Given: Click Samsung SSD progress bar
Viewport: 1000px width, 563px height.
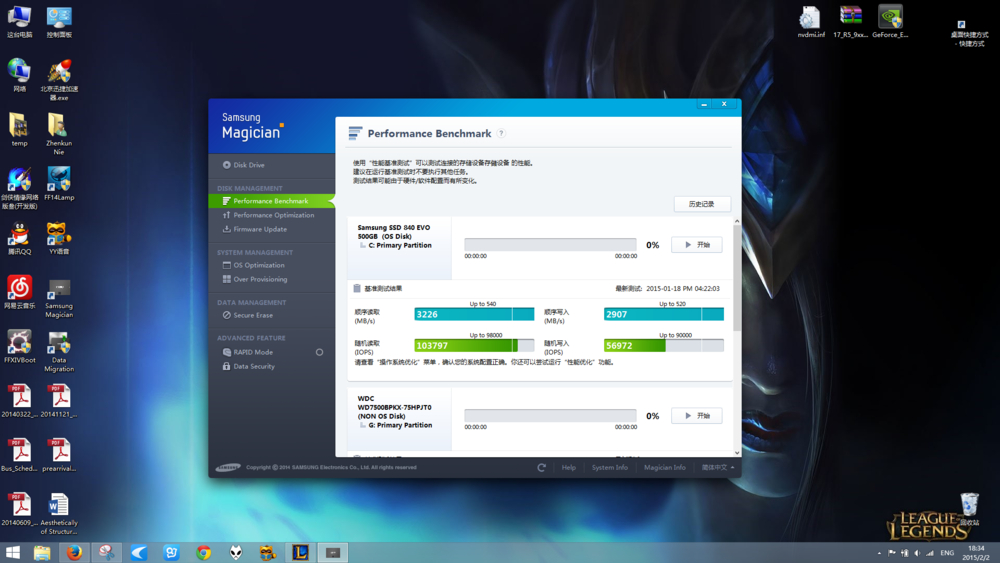Looking at the screenshot, I should click(550, 245).
